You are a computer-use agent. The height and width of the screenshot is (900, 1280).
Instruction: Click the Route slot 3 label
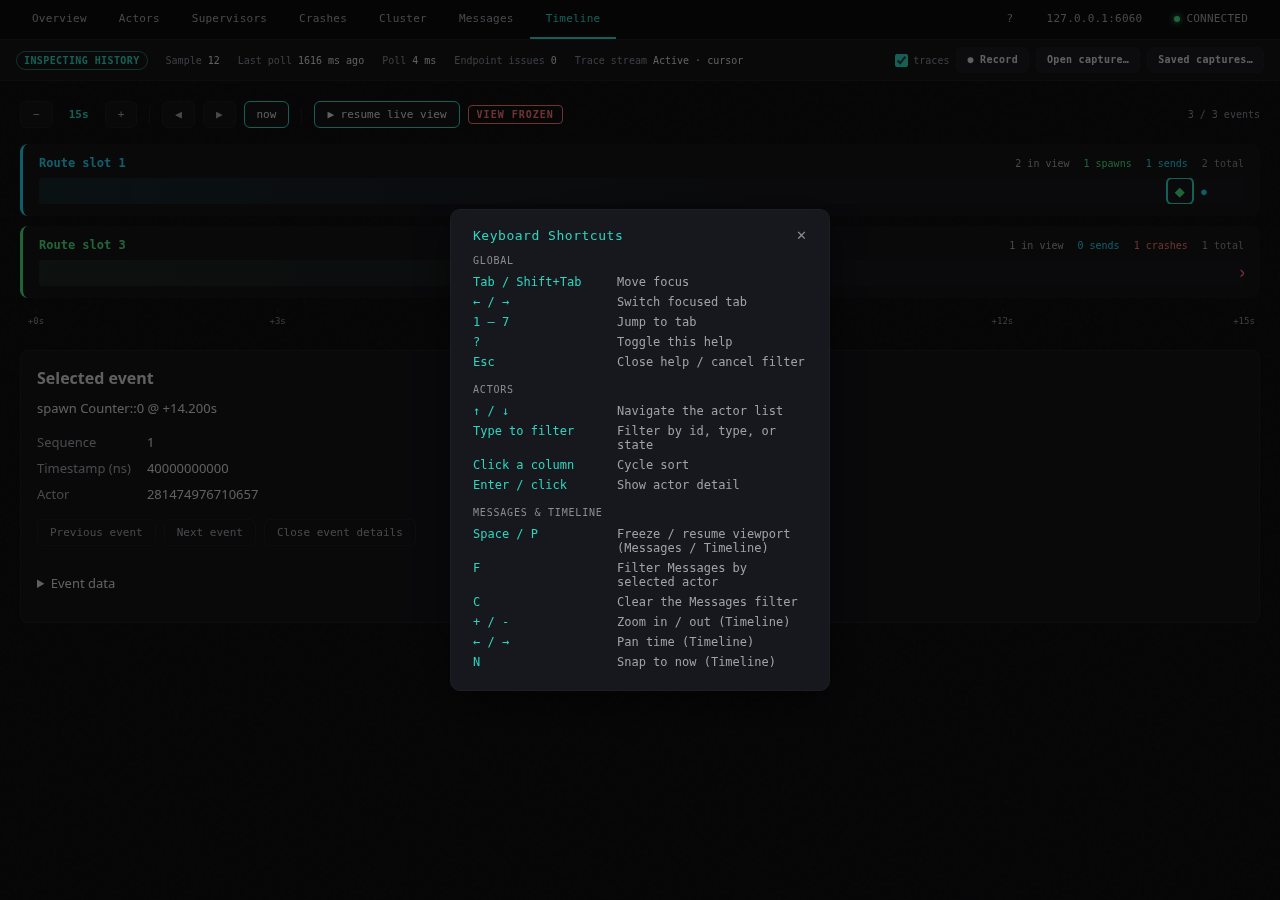tap(82, 245)
